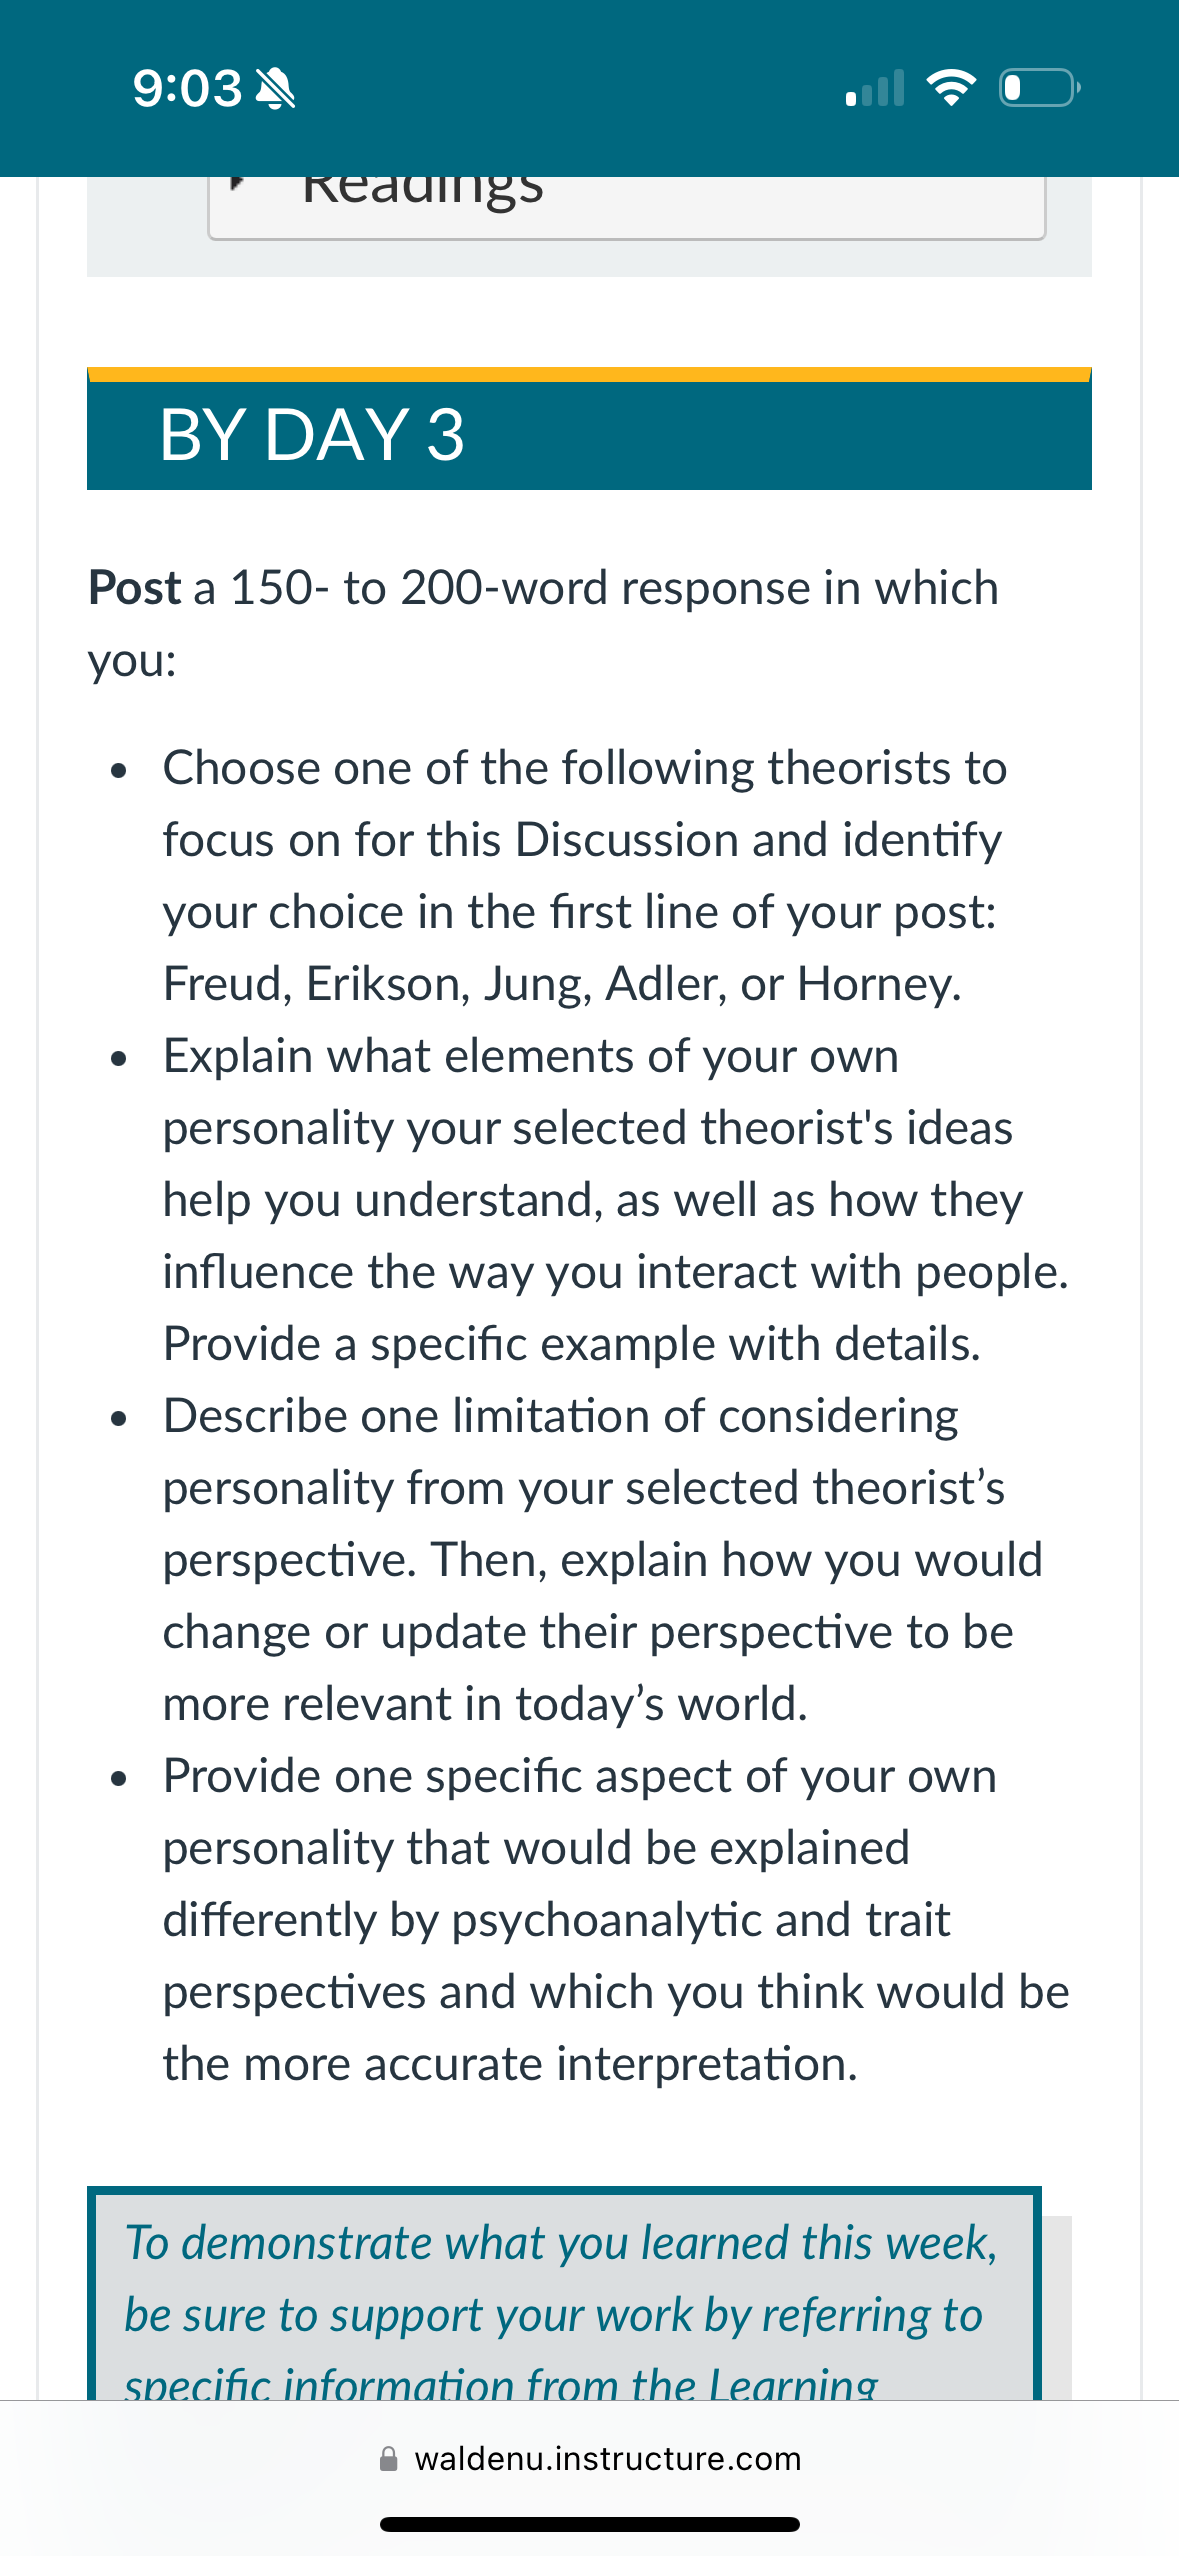Tap the bold Post word

pyautogui.click(x=135, y=588)
